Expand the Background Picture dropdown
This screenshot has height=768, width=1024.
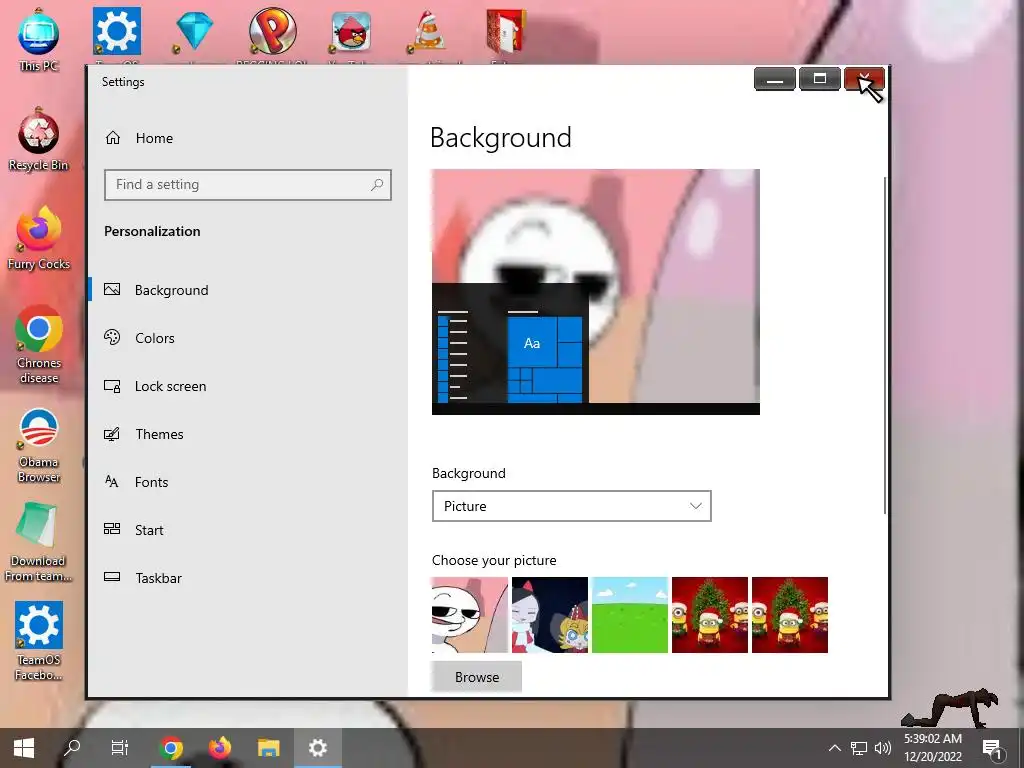571,506
